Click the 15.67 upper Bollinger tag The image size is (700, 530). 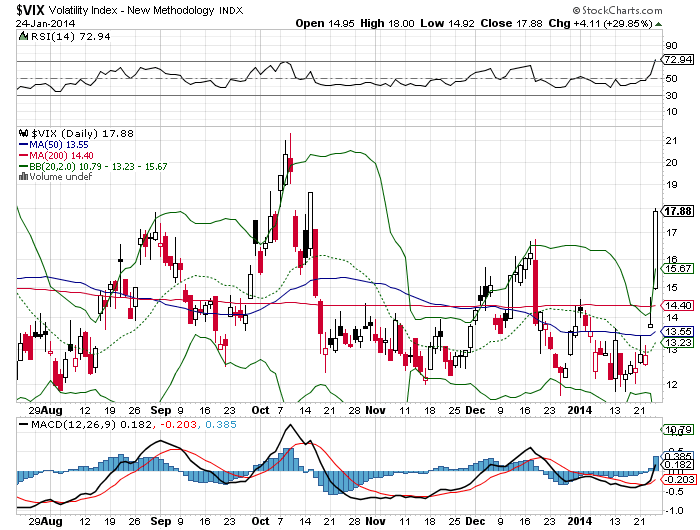[x=678, y=268]
